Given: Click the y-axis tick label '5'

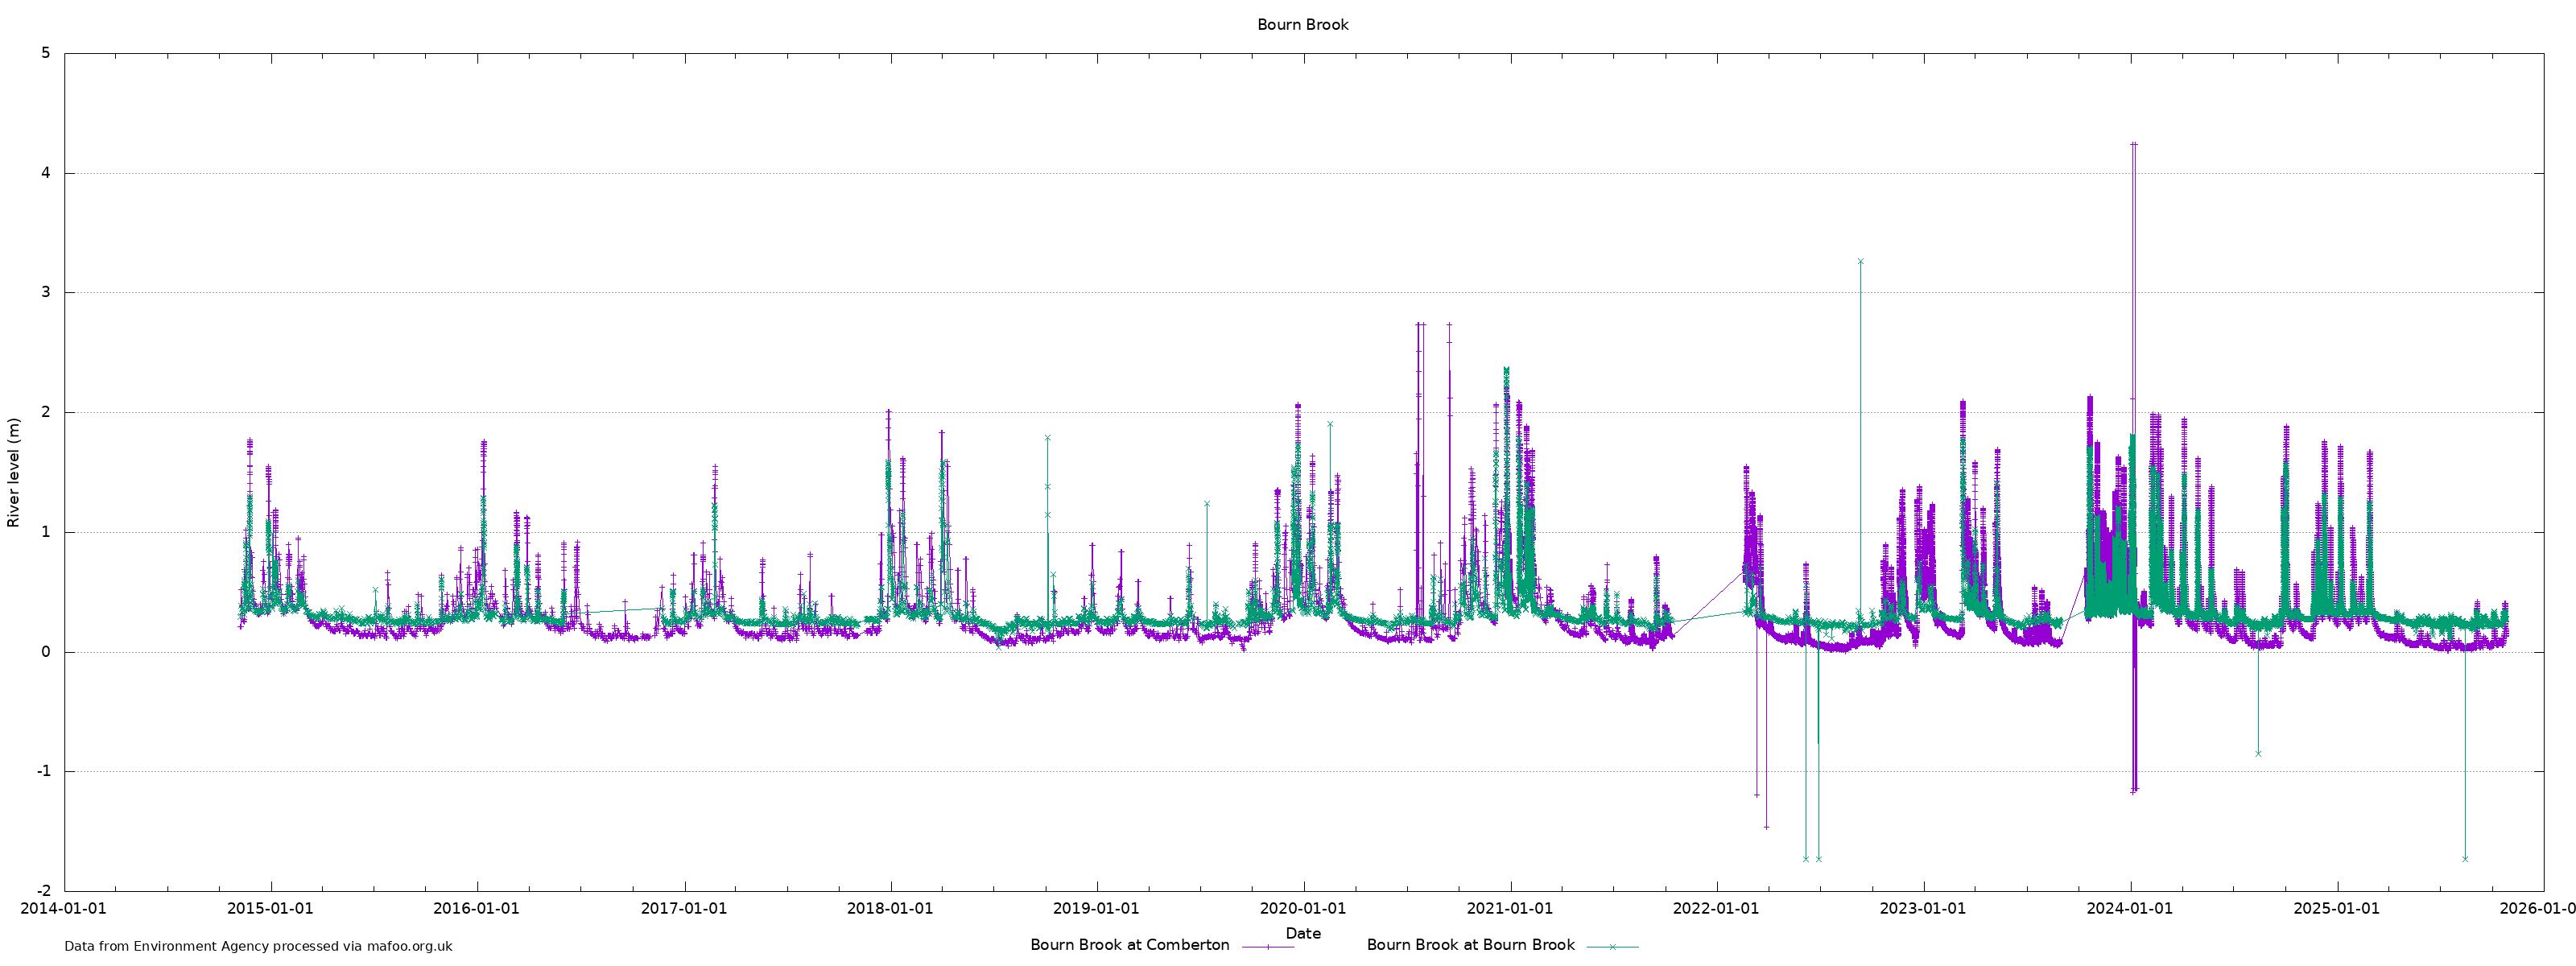Looking at the screenshot, I should 46,53.
